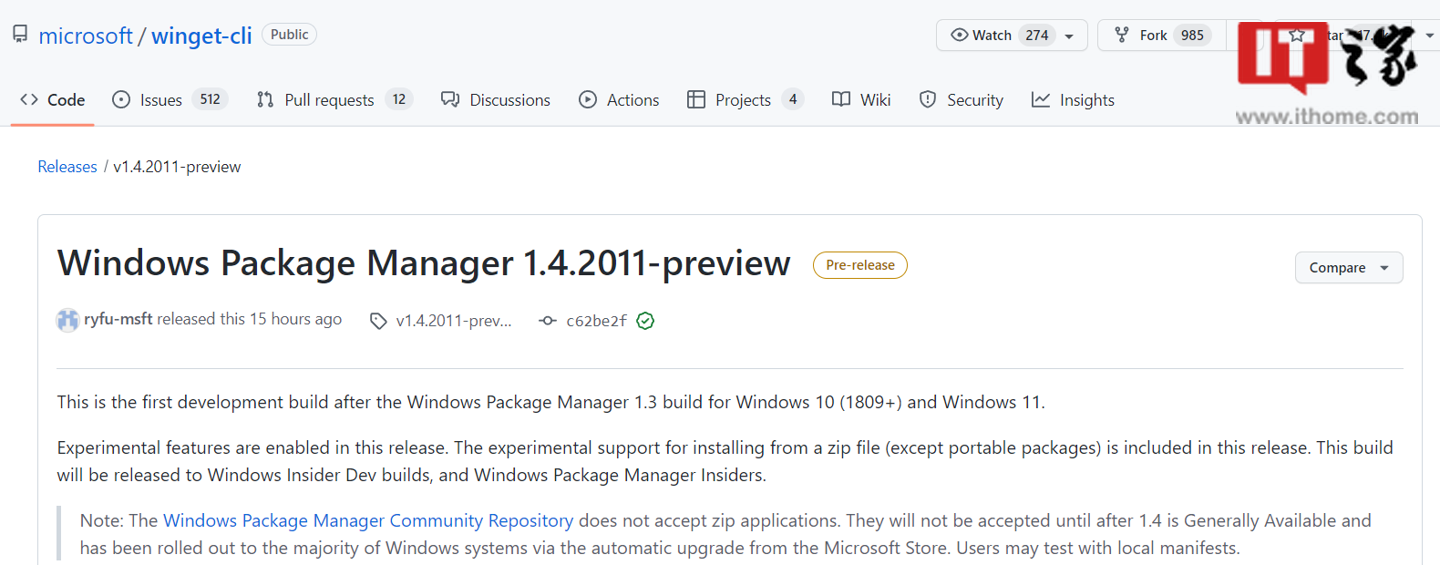The height and width of the screenshot is (565, 1440).
Task: Open commit c62be2f
Action: [596, 321]
